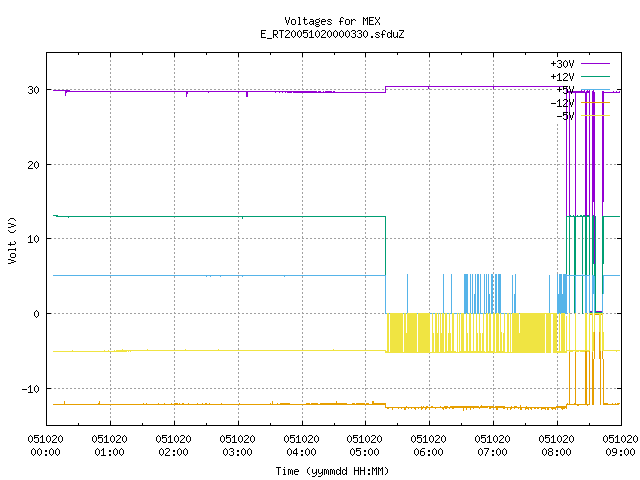This screenshot has height=480, width=640.
Task: Click the x-axis time label "01:00"
Action: 109,452
